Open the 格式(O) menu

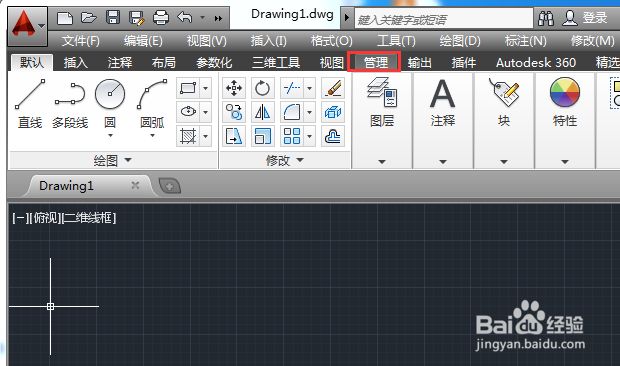331,41
